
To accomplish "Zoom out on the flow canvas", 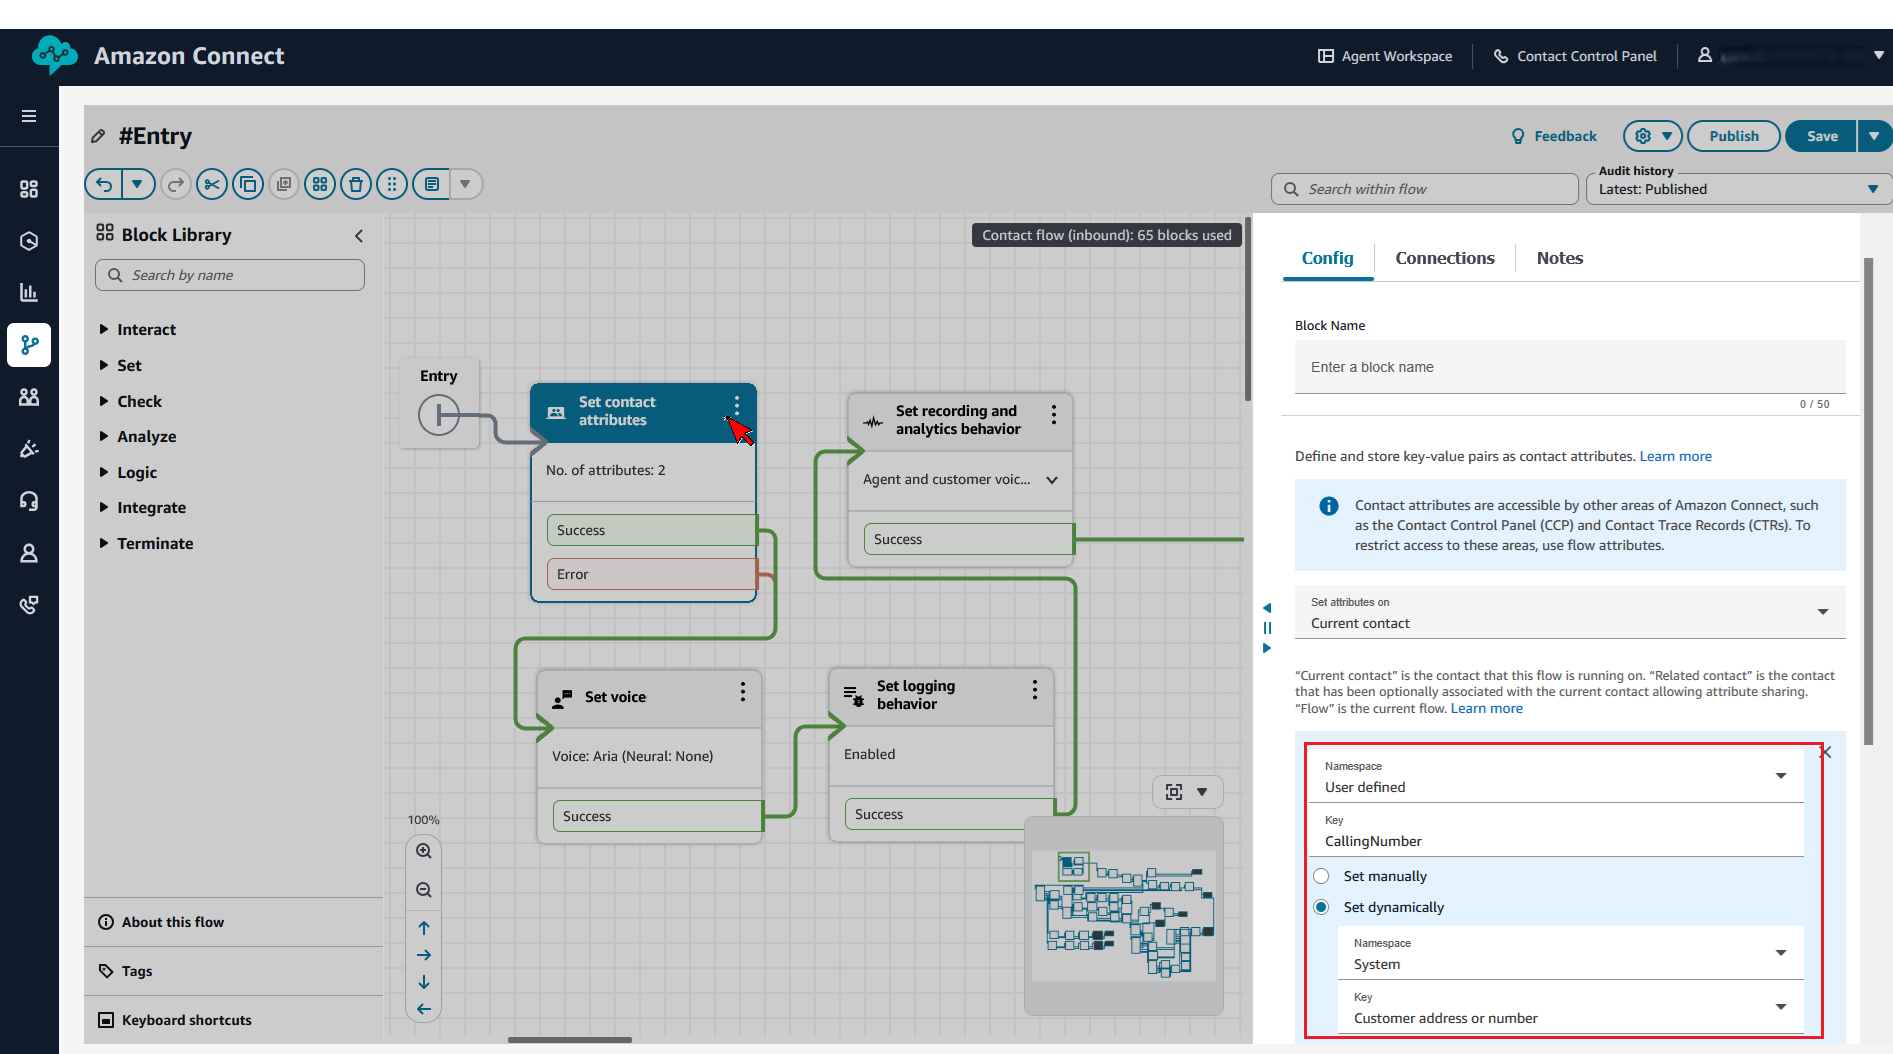I will [424, 890].
